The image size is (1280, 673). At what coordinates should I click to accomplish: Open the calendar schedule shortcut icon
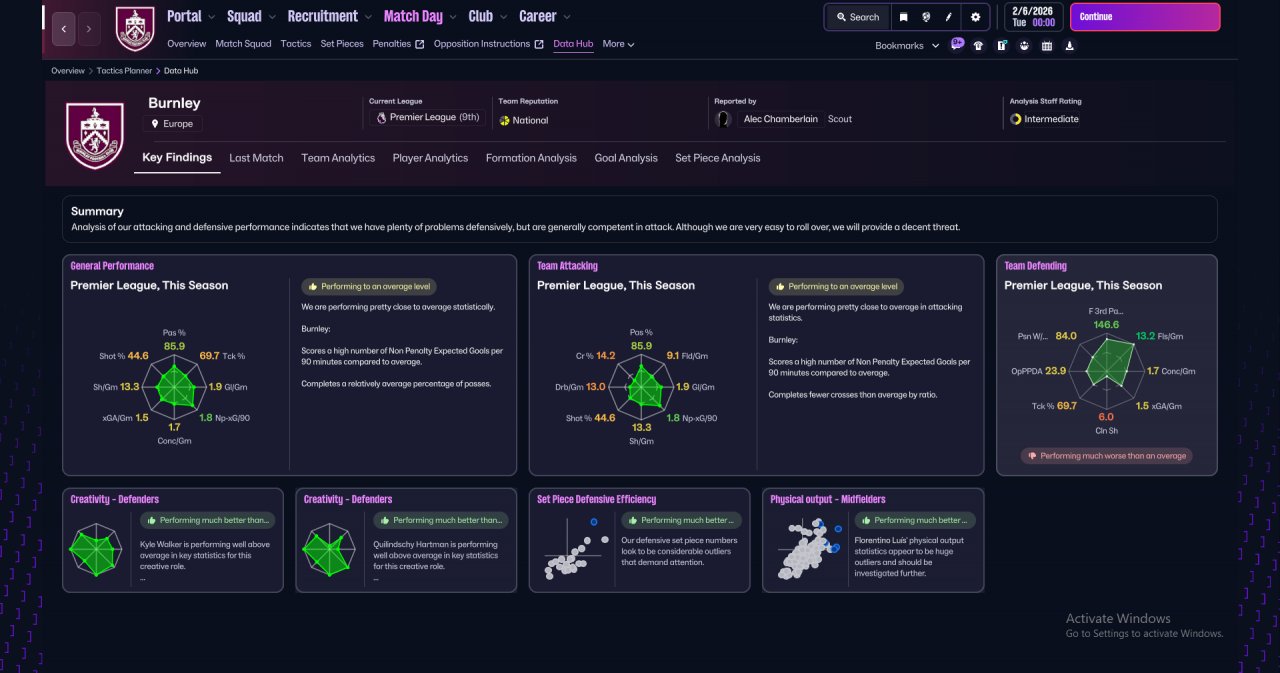click(1047, 45)
